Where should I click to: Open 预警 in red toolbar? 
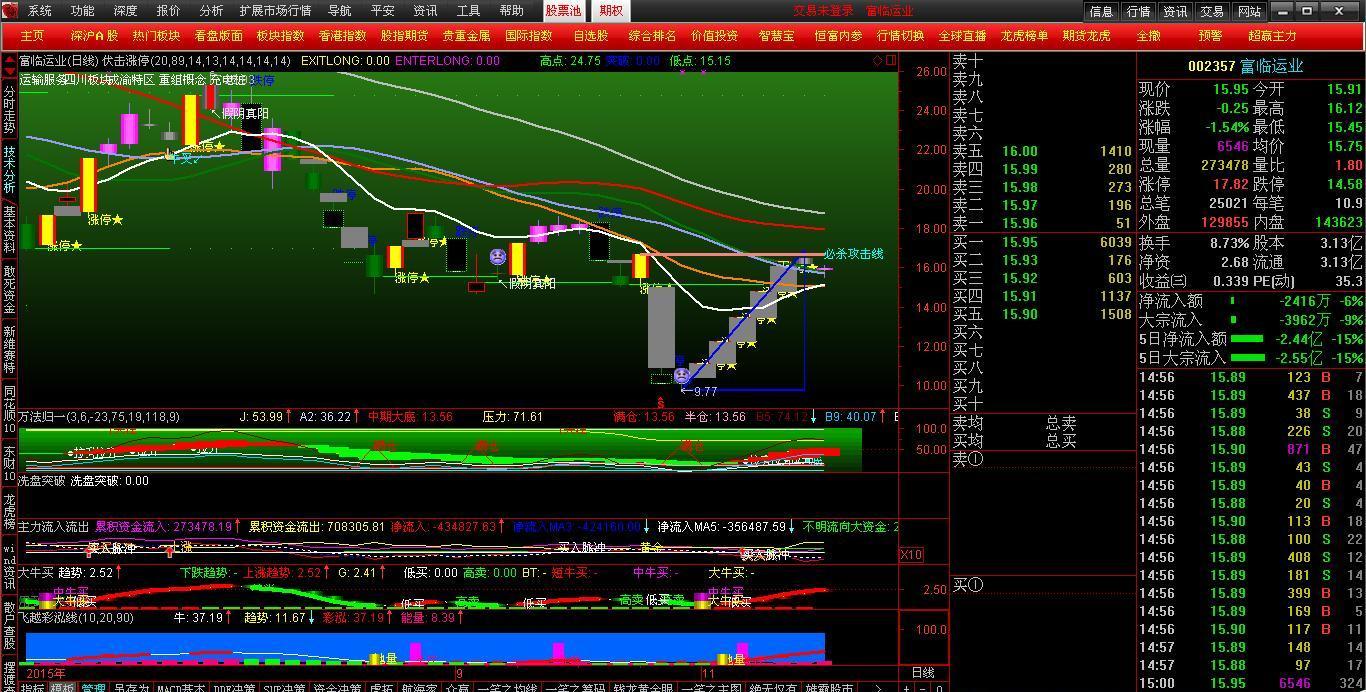1210,35
